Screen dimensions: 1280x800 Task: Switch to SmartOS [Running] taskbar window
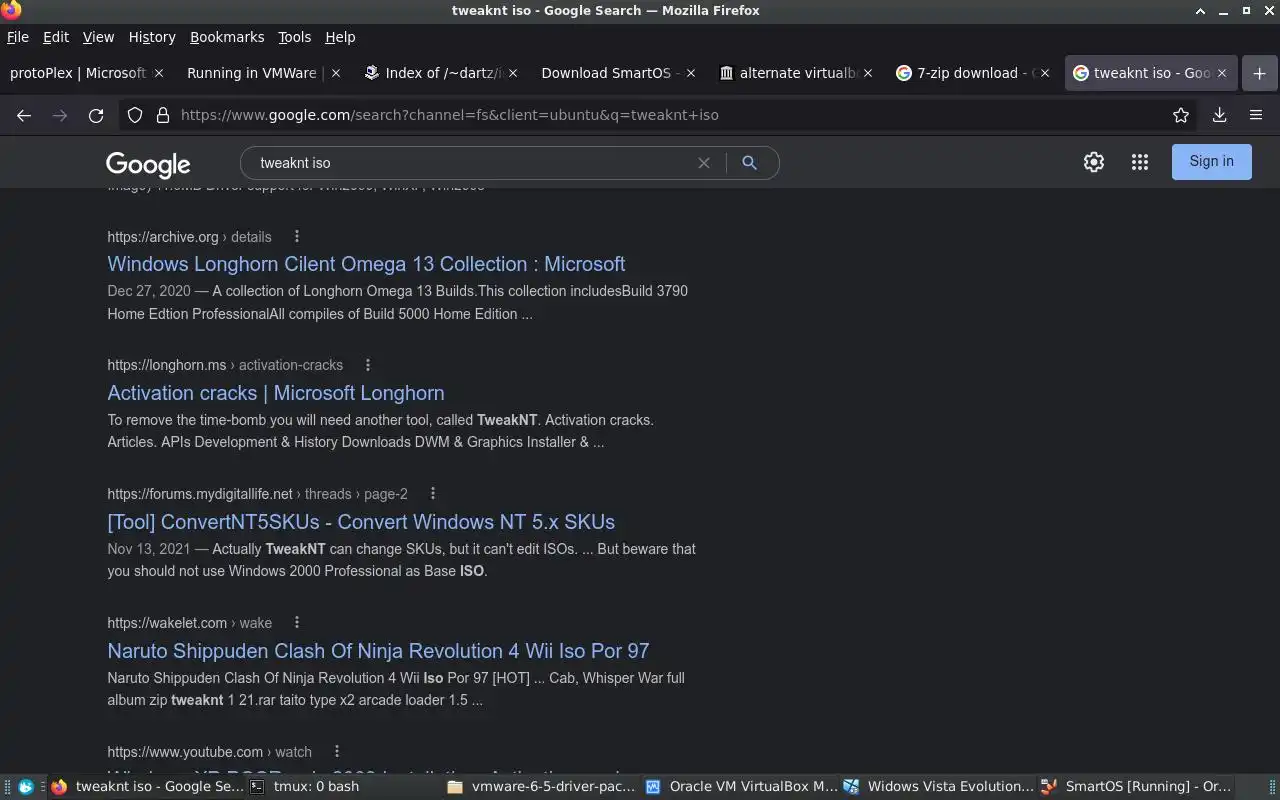pos(1137,787)
